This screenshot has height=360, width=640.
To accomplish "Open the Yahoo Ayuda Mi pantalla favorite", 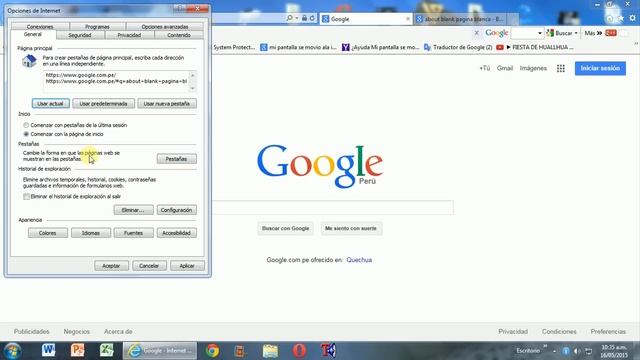I will 380,47.
